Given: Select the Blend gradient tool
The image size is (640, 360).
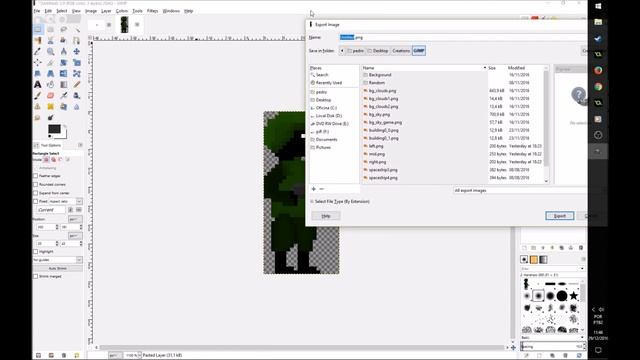Looking at the screenshot, I should (64, 84).
